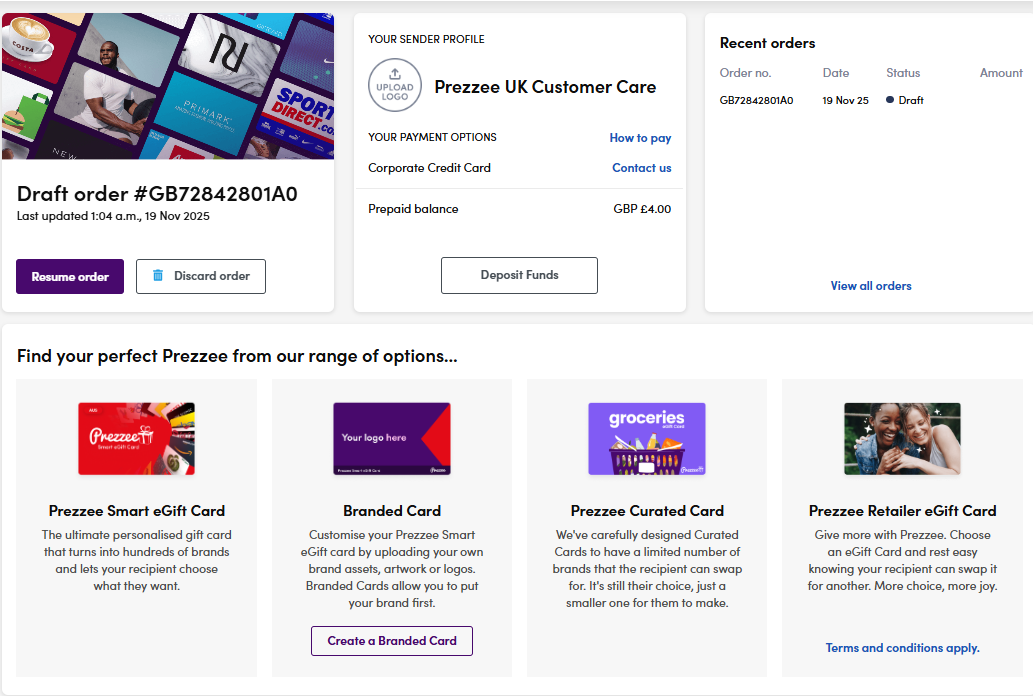
Task: Open Terms and conditions apply link
Action: point(903,648)
